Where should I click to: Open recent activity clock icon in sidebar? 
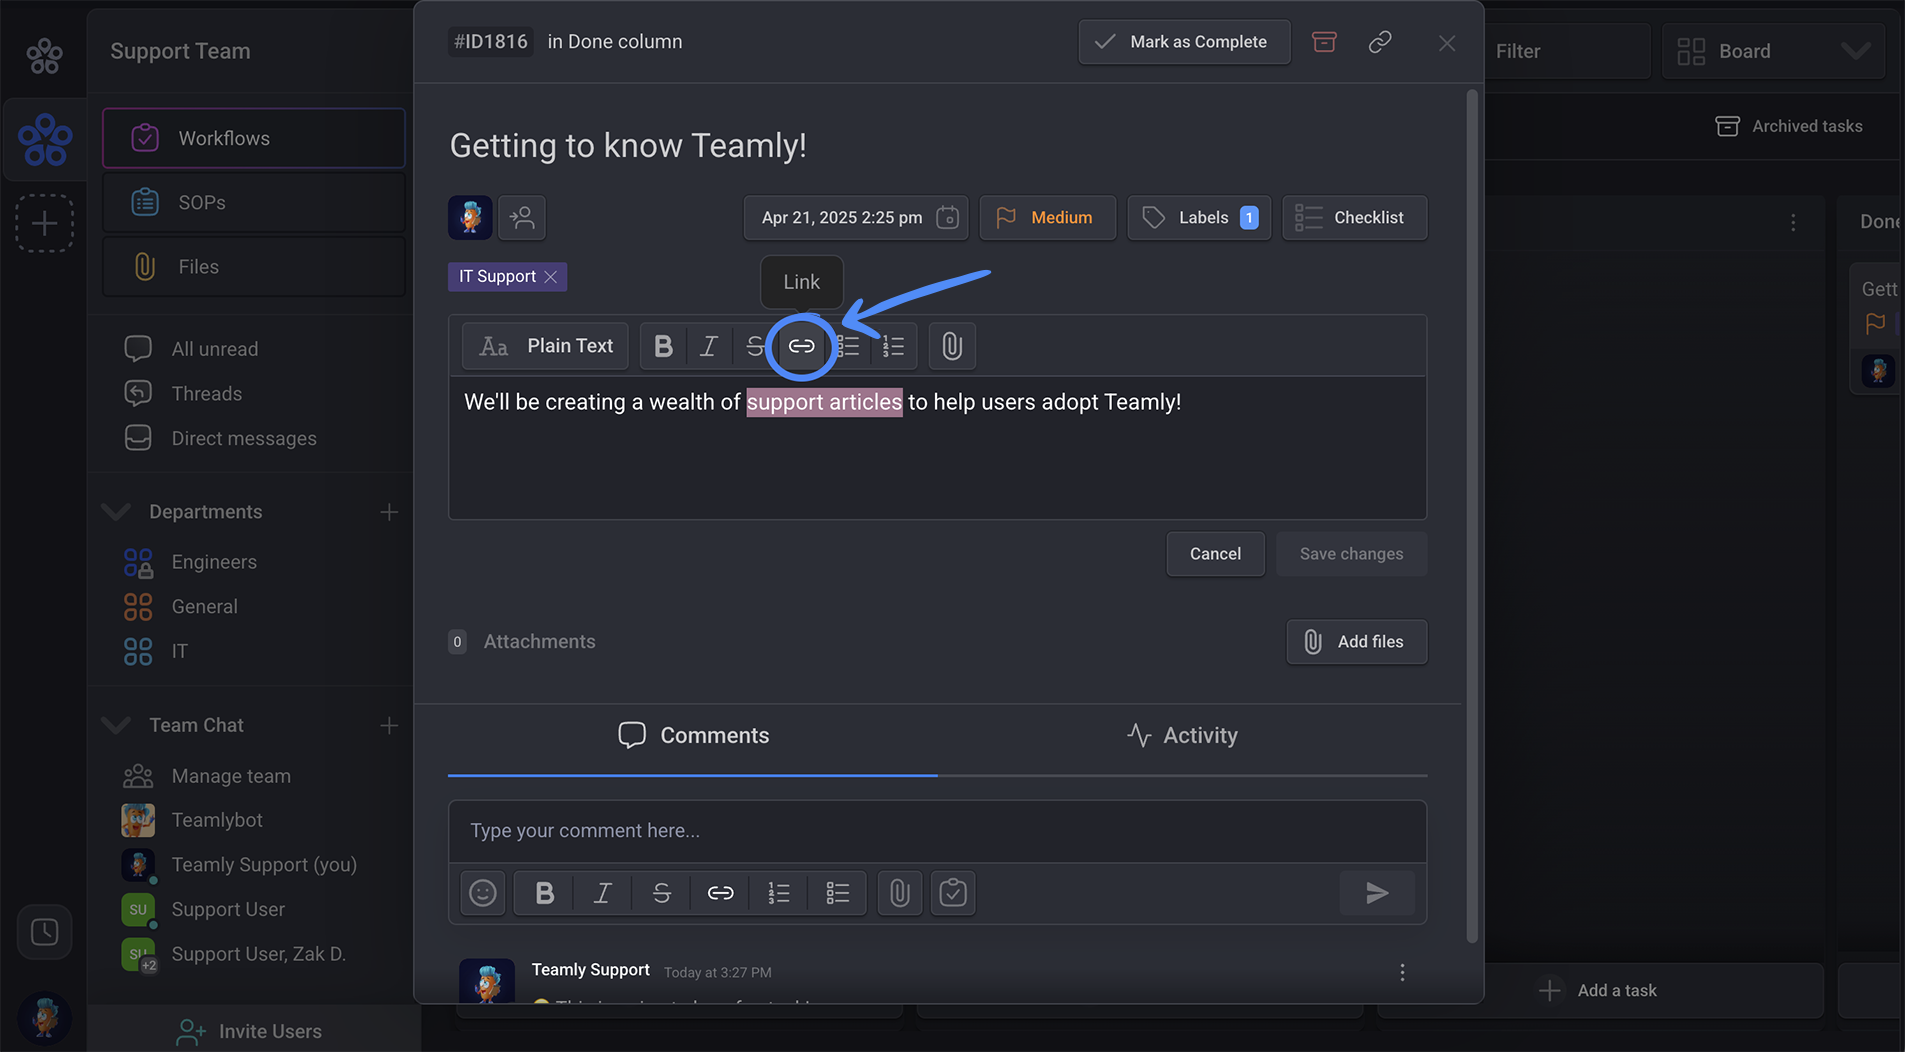44,932
